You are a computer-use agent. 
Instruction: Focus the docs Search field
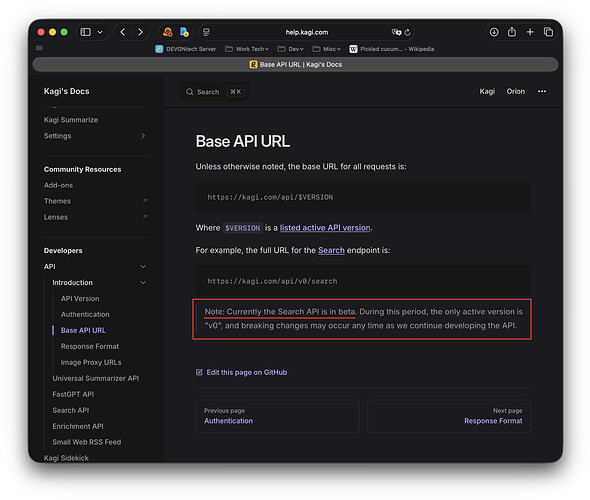[x=215, y=92]
